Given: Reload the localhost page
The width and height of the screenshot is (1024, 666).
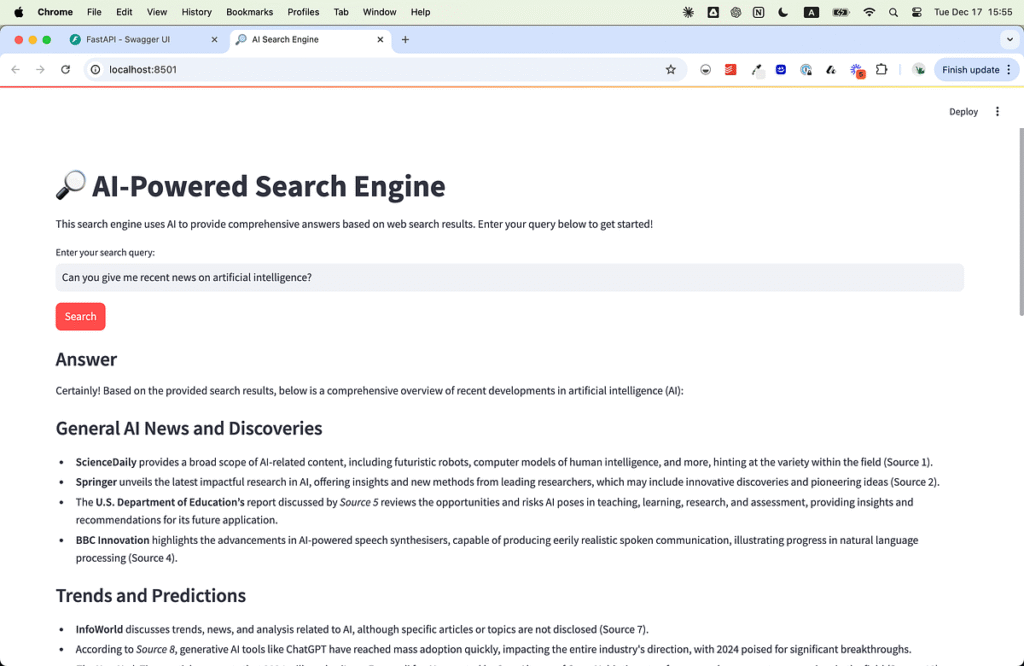Looking at the screenshot, I should [x=66, y=70].
